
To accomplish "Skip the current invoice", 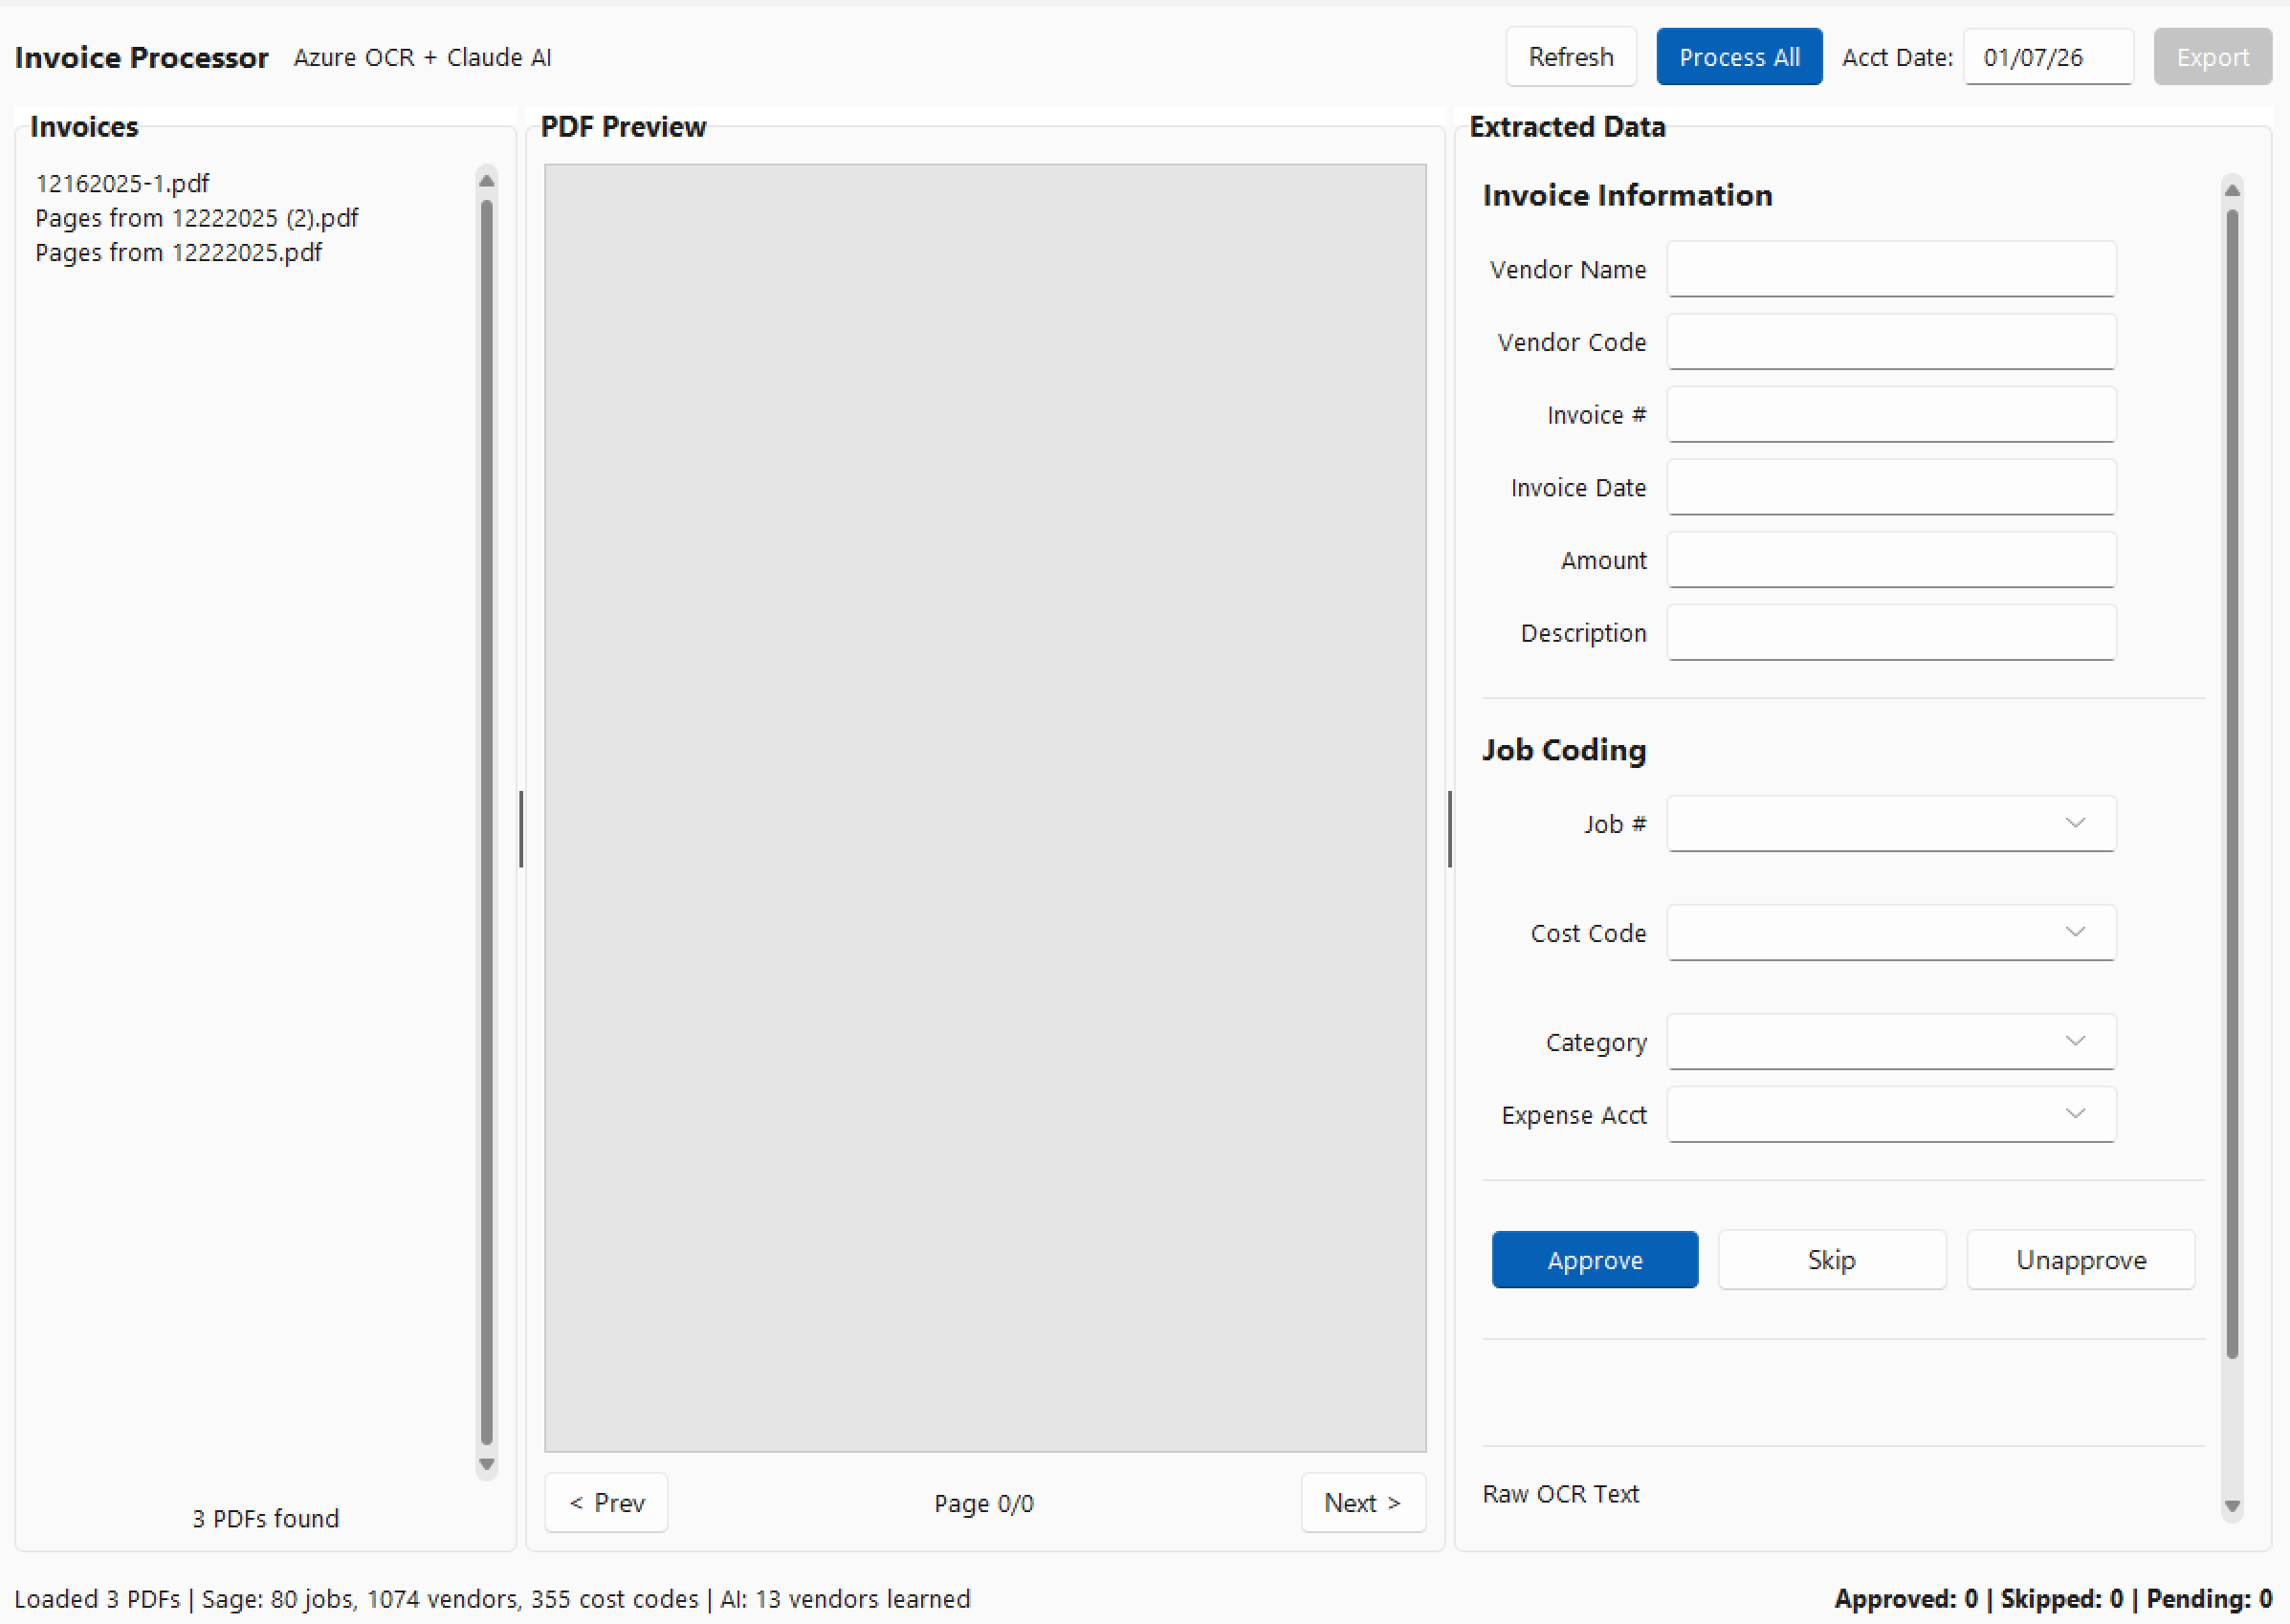I will (x=1831, y=1259).
